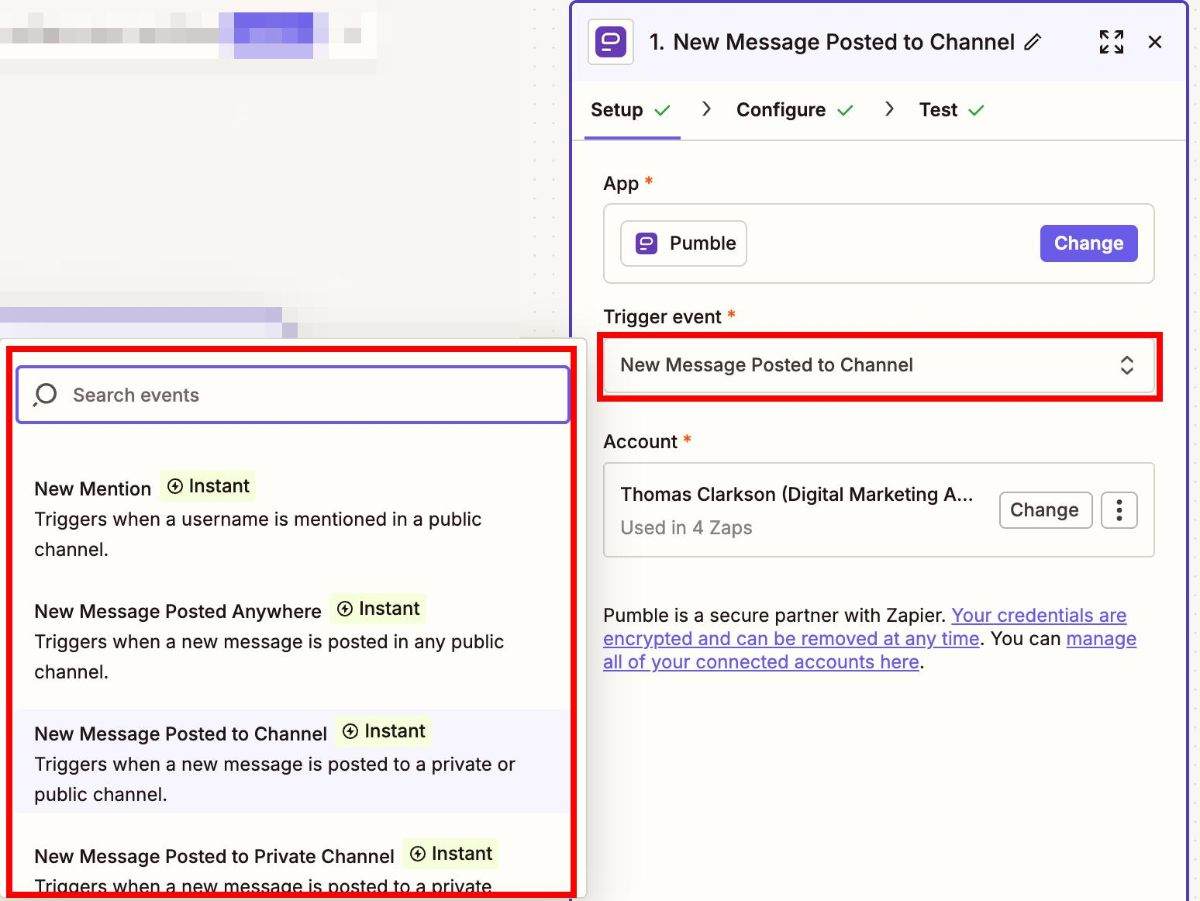1200x901 pixels.
Task: Click the magnifier icon in search events
Action: [45, 395]
